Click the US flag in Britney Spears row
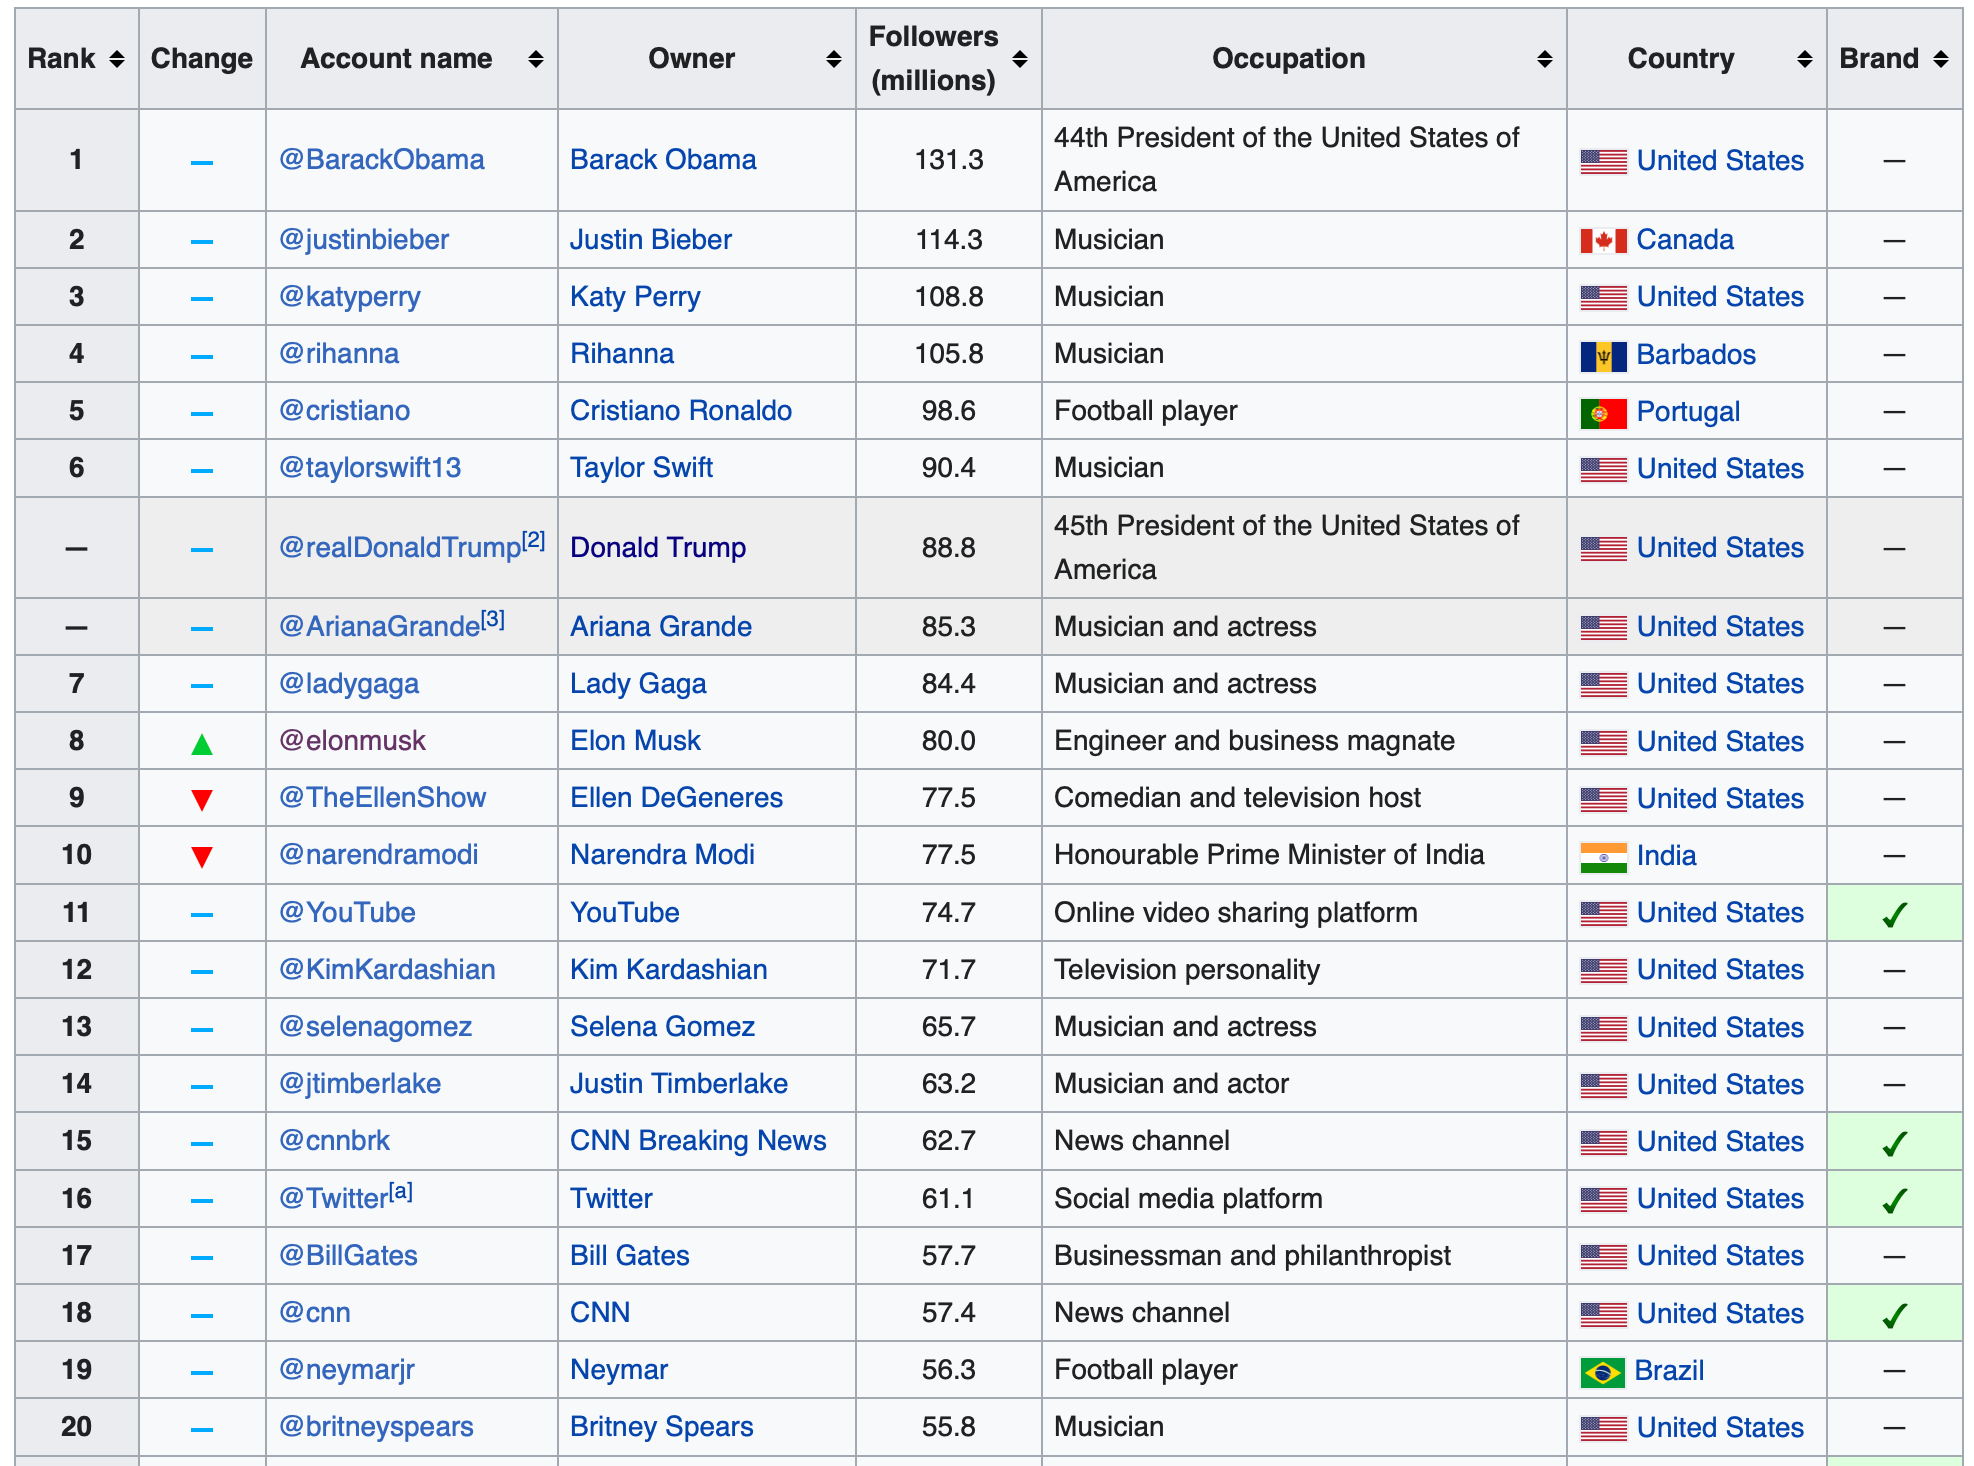The width and height of the screenshot is (1974, 1466). tap(1603, 1429)
